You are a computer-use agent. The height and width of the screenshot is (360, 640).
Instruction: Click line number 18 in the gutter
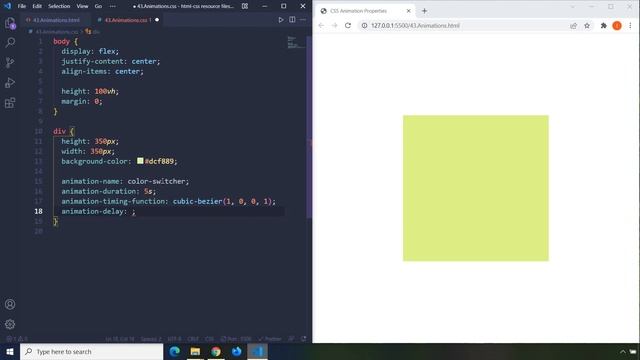pos(38,211)
